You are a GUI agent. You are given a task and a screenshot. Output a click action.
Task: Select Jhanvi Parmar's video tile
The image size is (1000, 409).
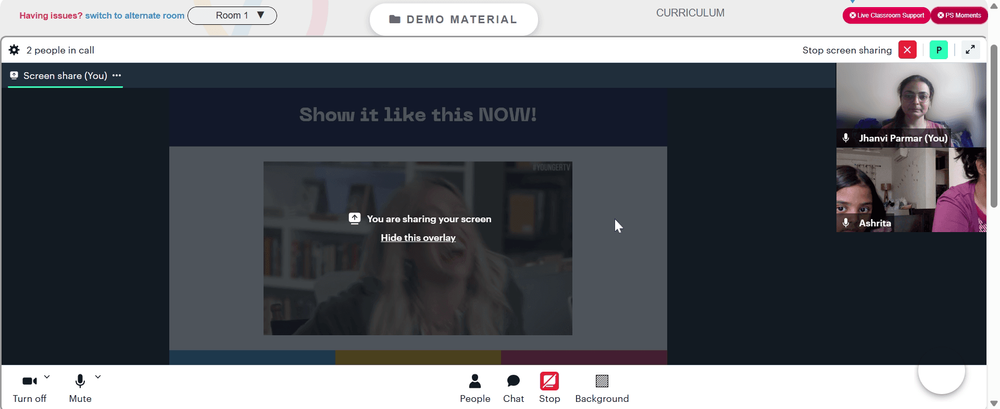click(911, 105)
